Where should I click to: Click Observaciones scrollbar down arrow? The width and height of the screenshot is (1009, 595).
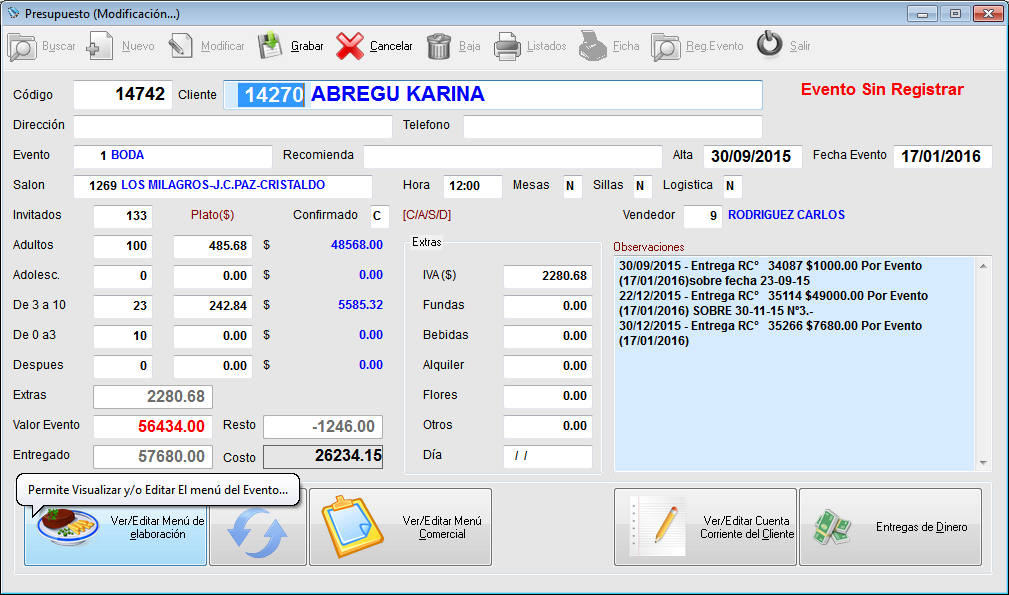point(983,463)
